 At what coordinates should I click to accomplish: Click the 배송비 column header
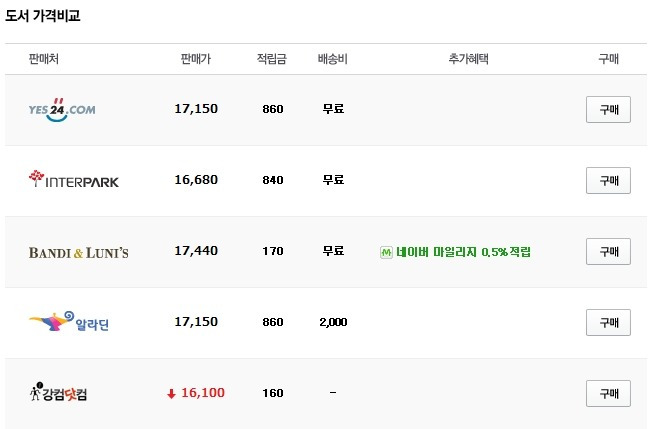(333, 59)
